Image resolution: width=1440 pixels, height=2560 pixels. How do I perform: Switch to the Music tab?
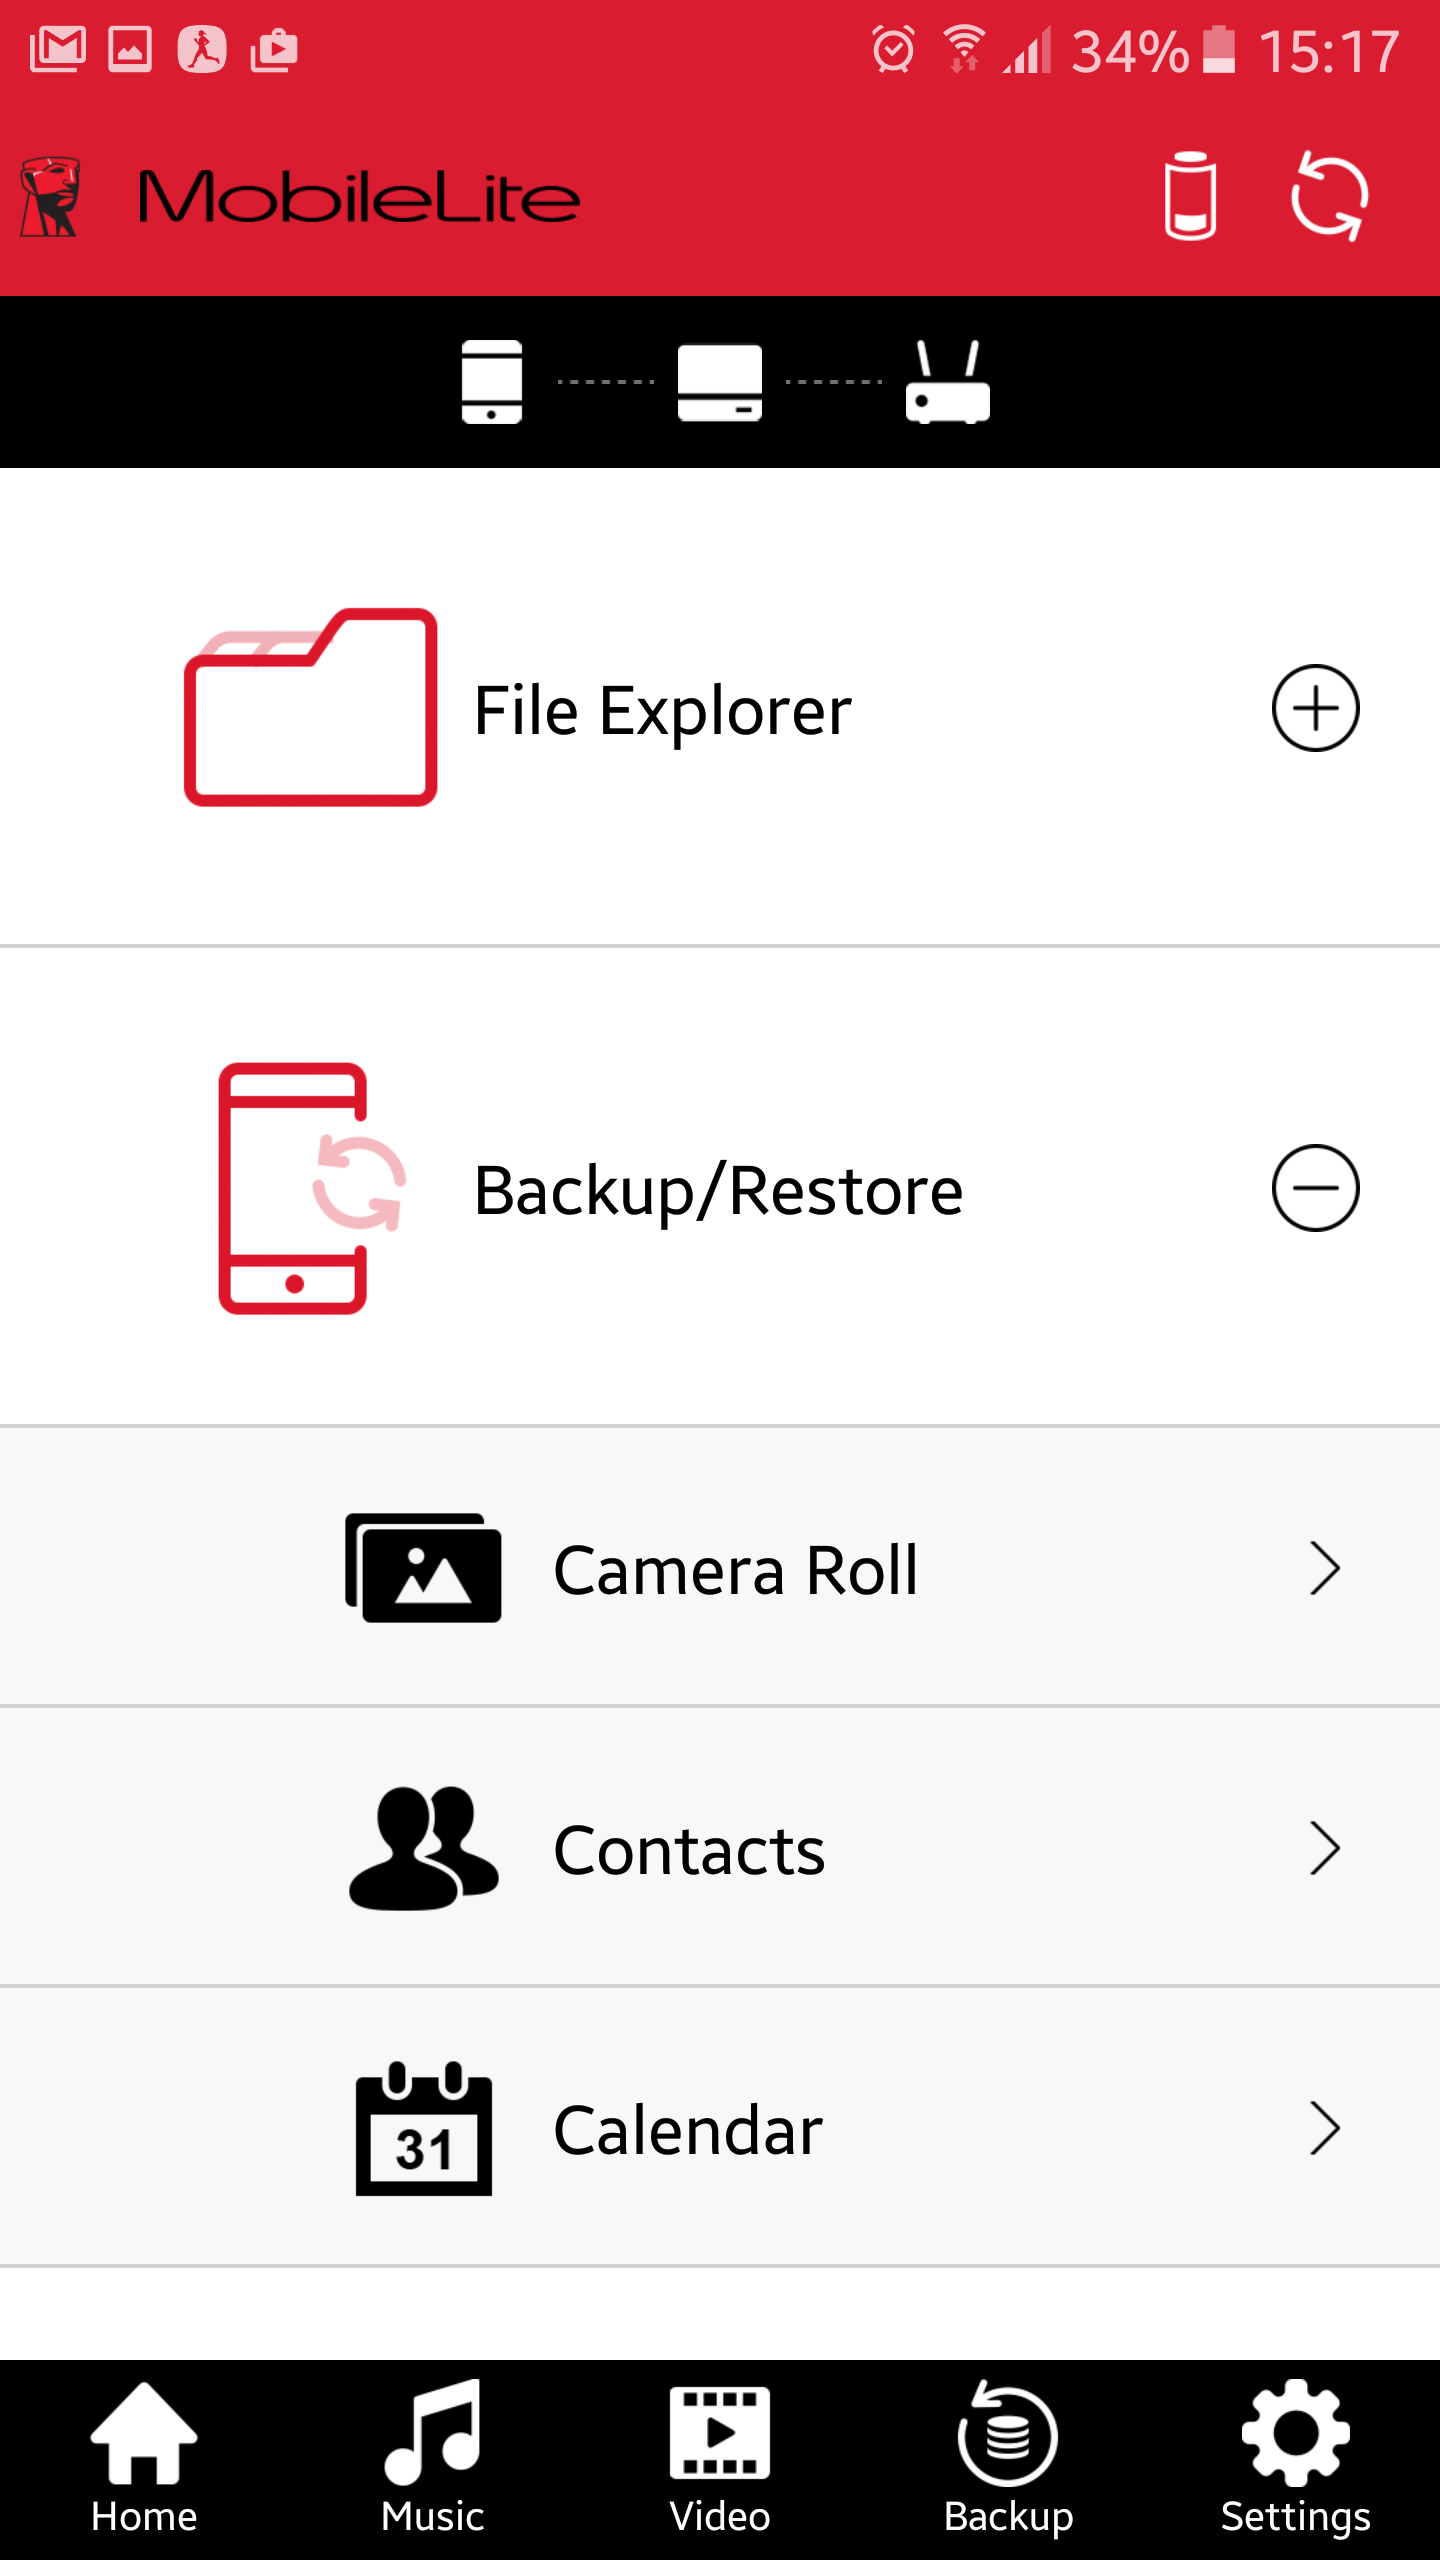tap(432, 2460)
